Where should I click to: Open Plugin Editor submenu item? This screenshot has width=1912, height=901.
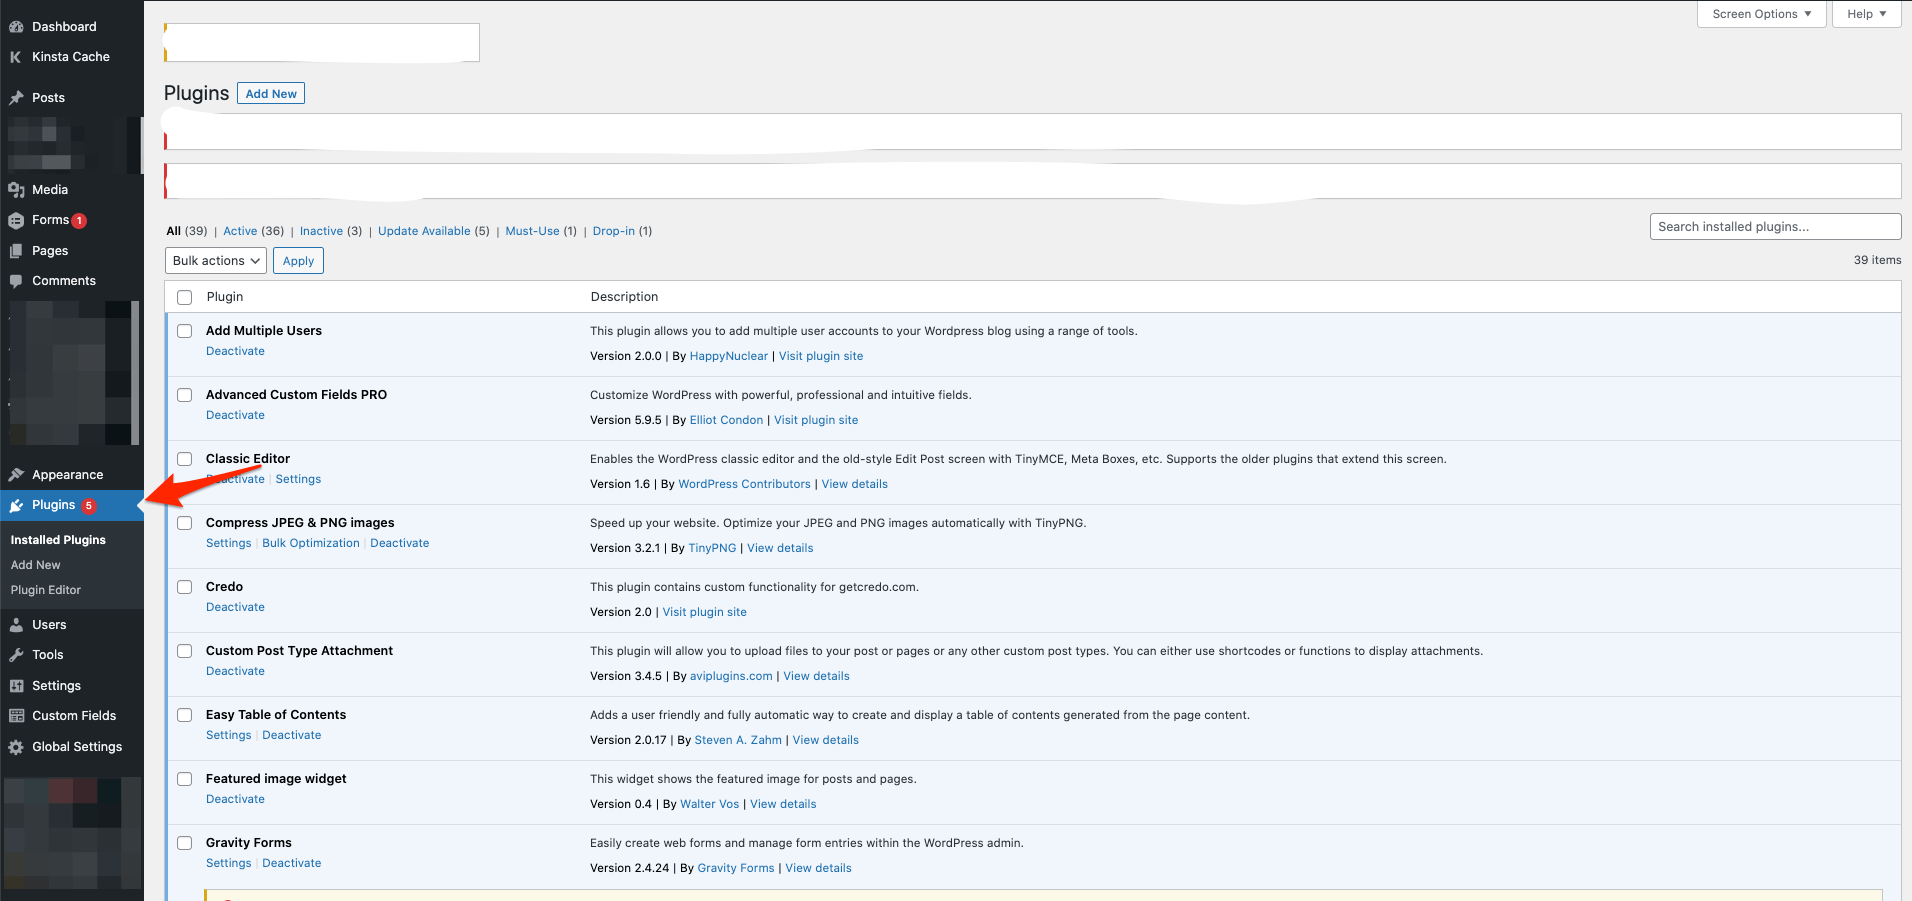[46, 590]
